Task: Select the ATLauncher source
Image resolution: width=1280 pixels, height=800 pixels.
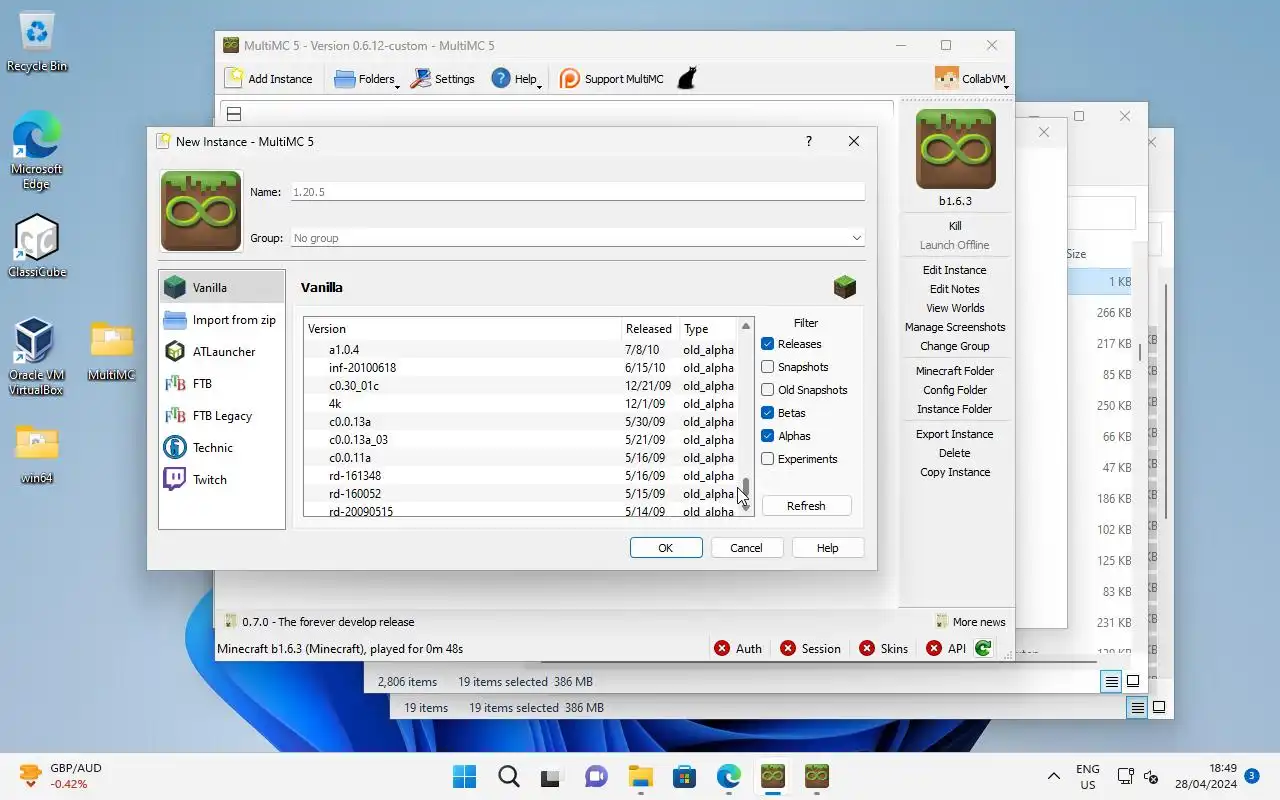Action: (x=222, y=352)
